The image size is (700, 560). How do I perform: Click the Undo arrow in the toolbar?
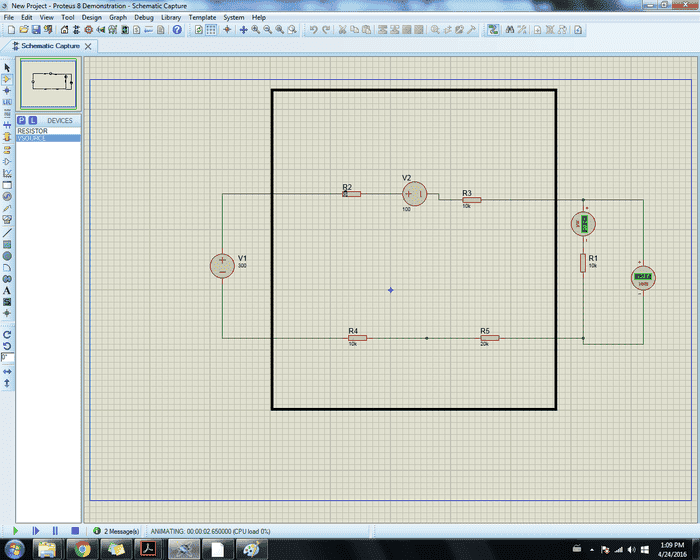pyautogui.click(x=313, y=31)
